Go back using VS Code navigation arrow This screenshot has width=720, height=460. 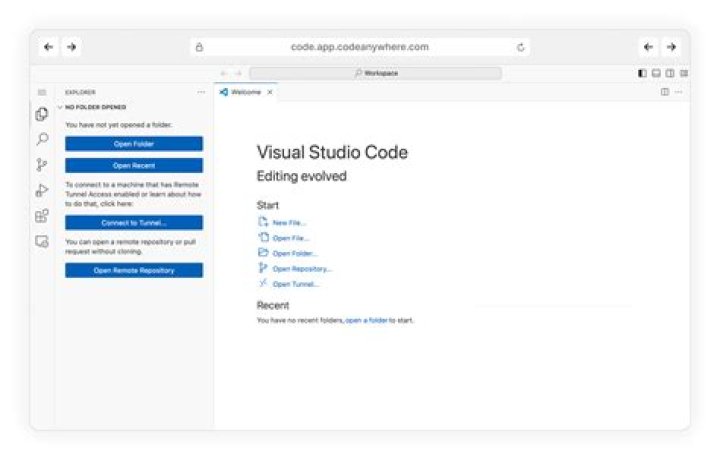(224, 73)
